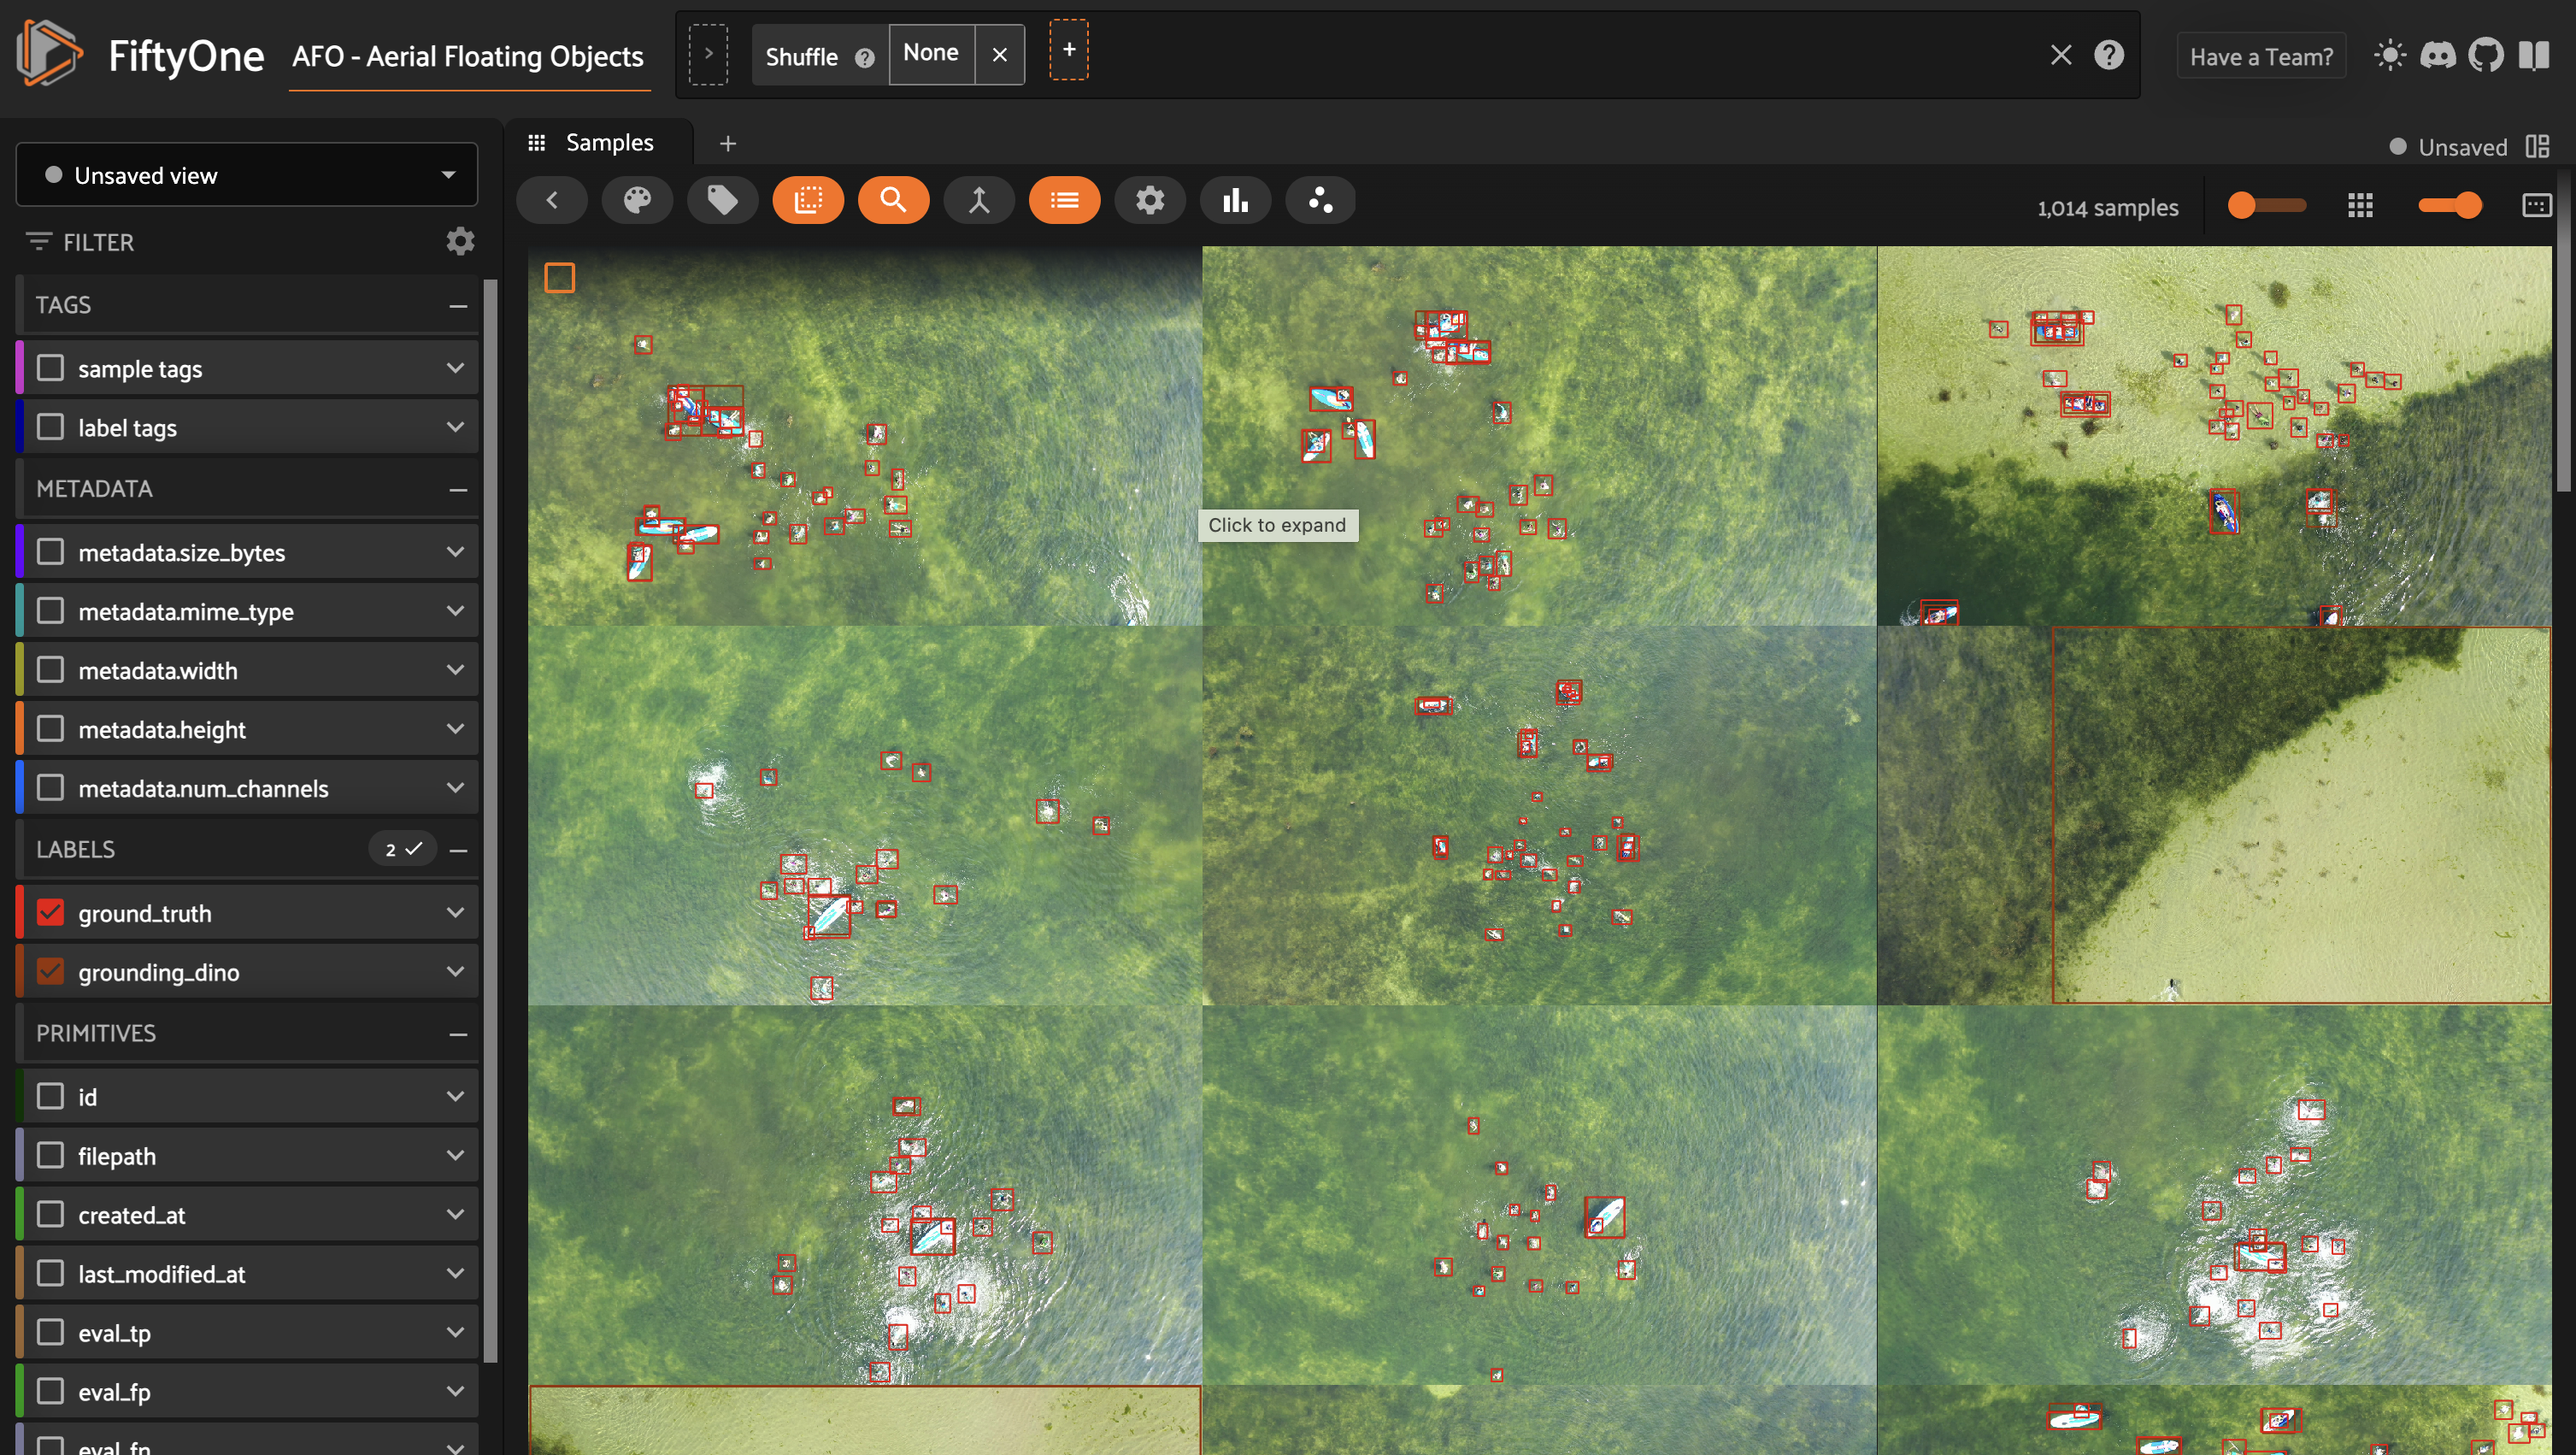Select the Samples tab

click(x=608, y=143)
